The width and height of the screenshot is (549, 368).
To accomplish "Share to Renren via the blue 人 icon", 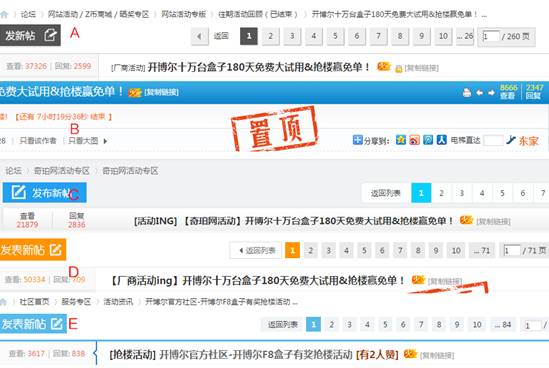I will tap(442, 140).
